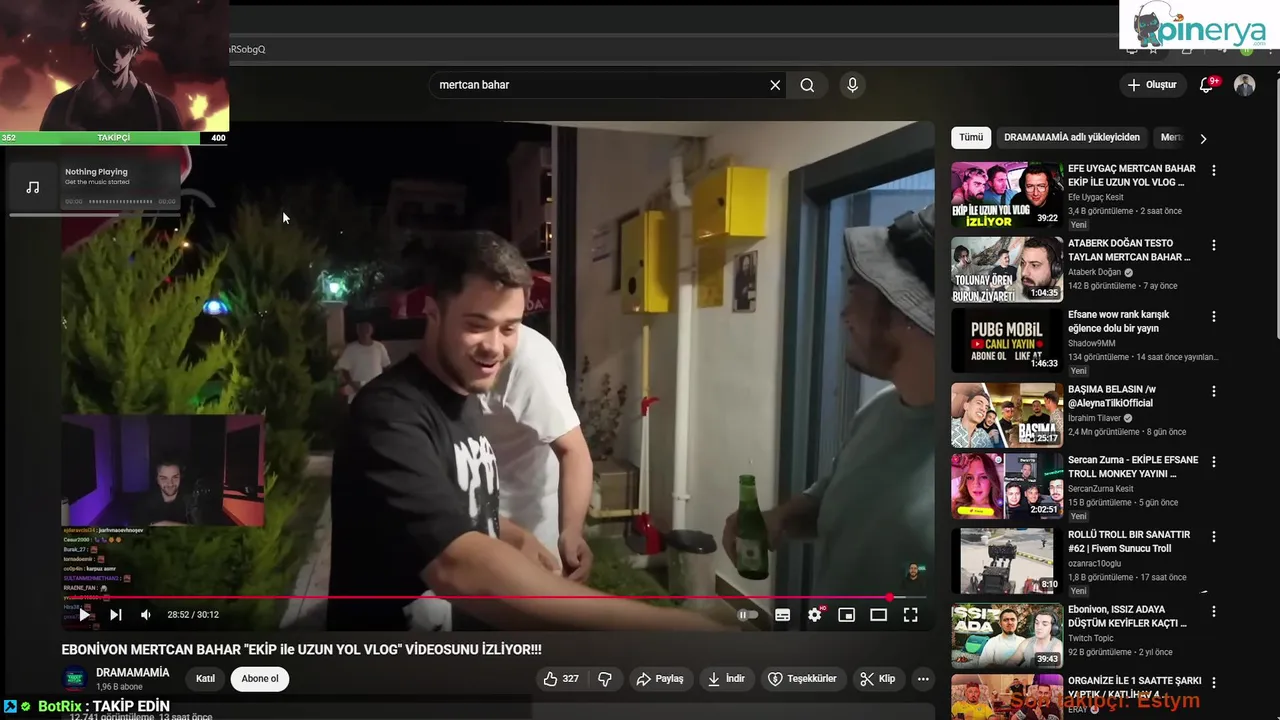Open options for 'EFE UYGAÇ MERTCAN BAHAR' video
Viewport: 1280px width, 720px height.
point(1214,171)
